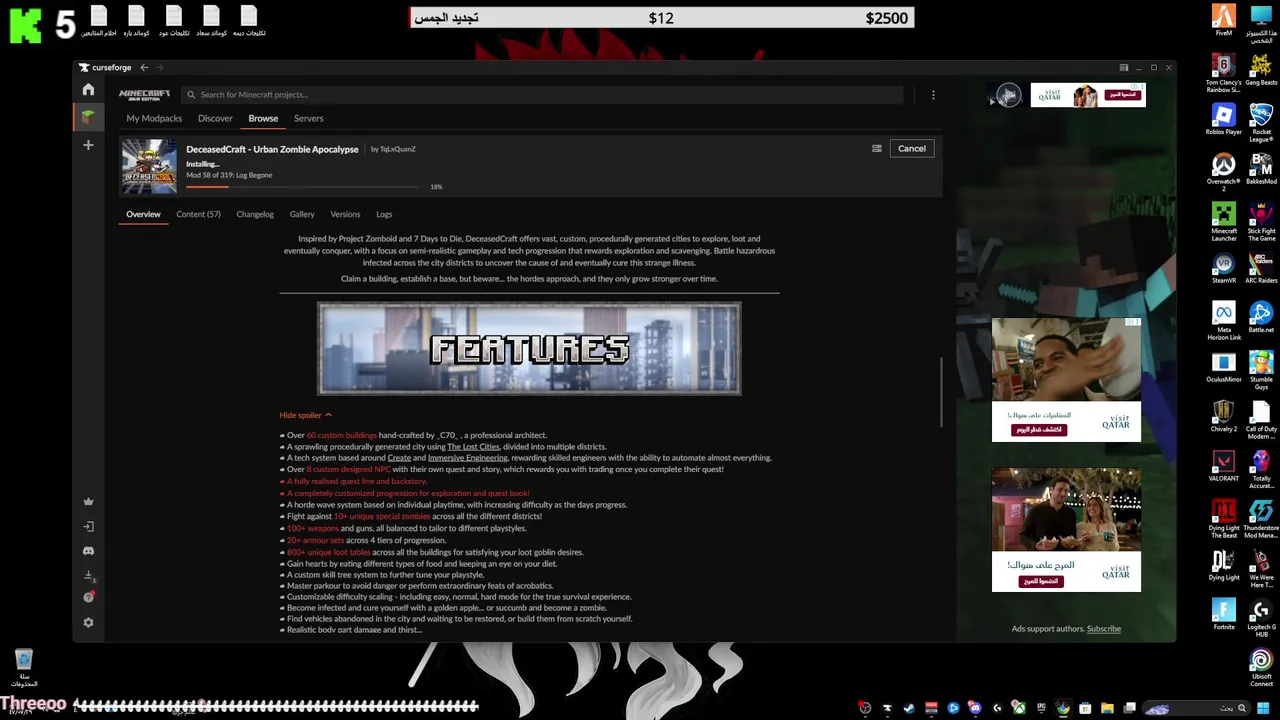This screenshot has width=1280, height=720.
Task: Collapse the Hide spoiler section
Action: (x=305, y=415)
